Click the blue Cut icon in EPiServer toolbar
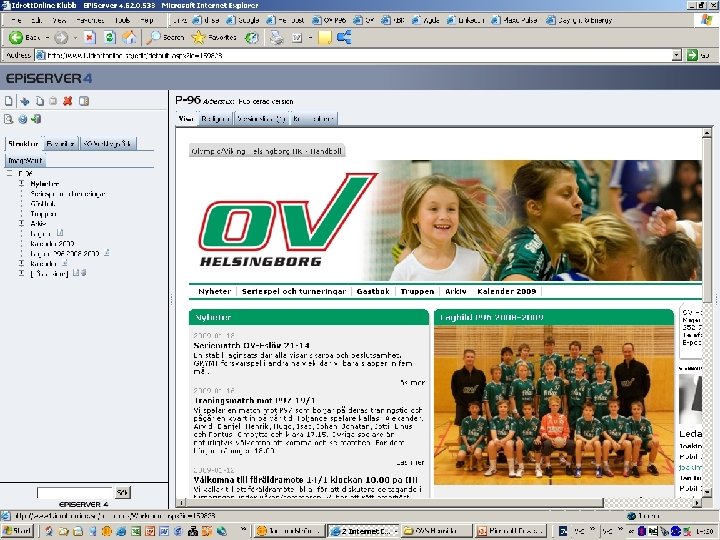The width and height of the screenshot is (720, 540). point(25,101)
